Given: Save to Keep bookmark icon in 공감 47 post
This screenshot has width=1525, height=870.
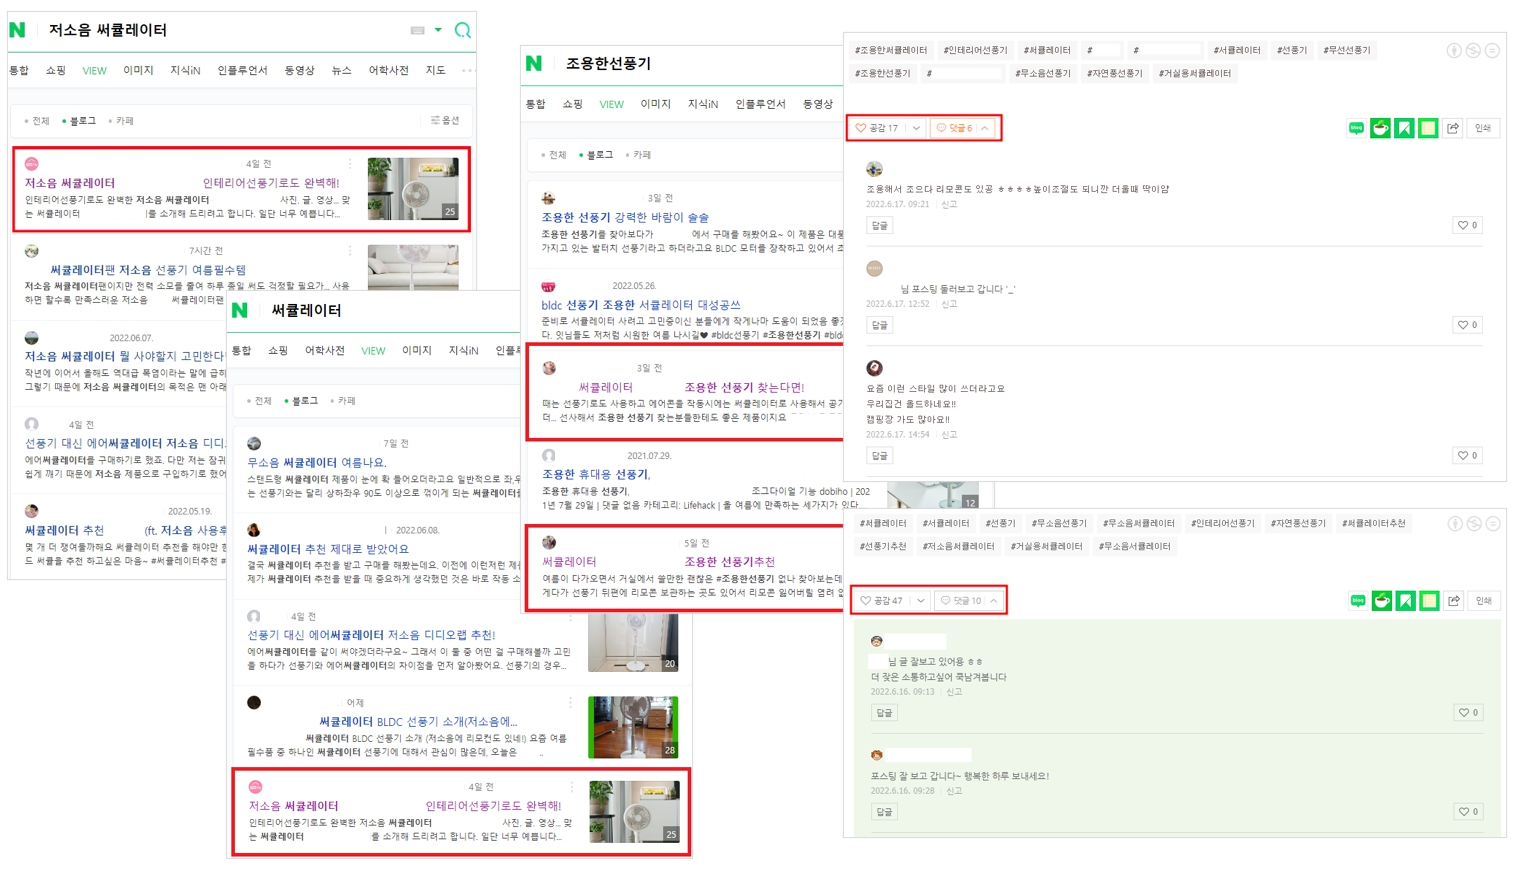Looking at the screenshot, I should (1406, 601).
